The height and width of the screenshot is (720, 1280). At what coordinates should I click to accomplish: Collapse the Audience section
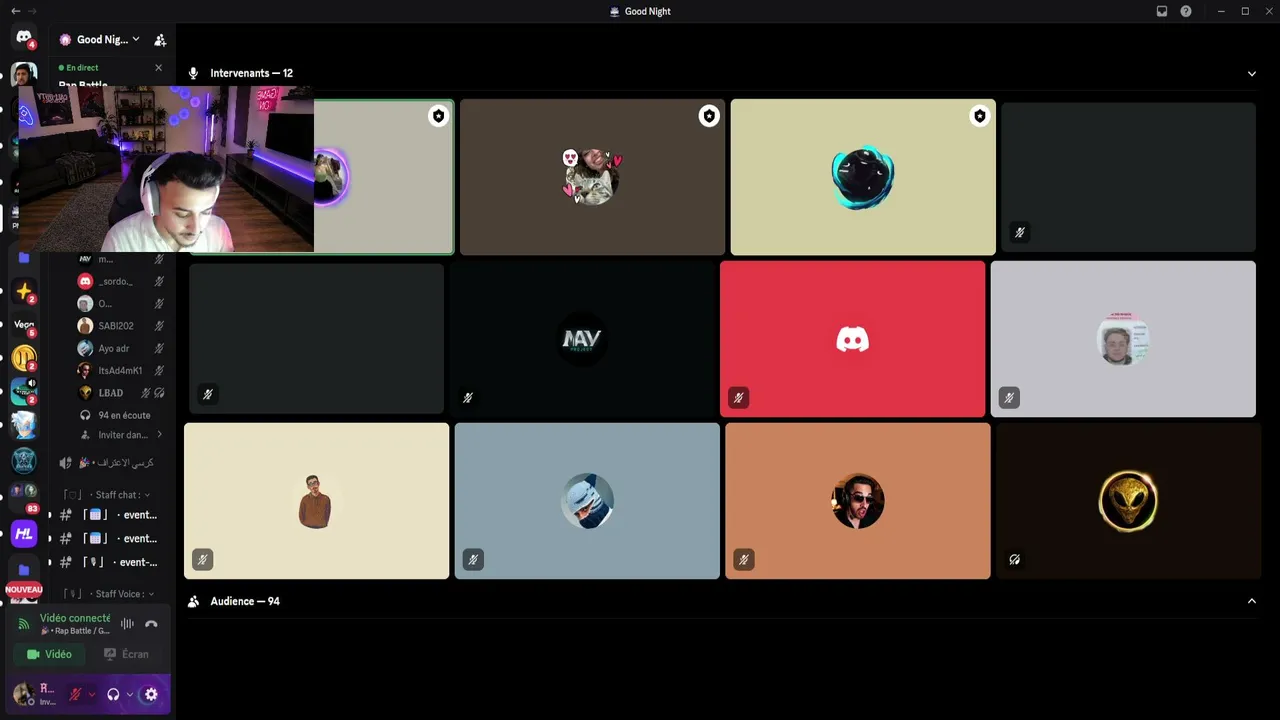pyautogui.click(x=1251, y=601)
